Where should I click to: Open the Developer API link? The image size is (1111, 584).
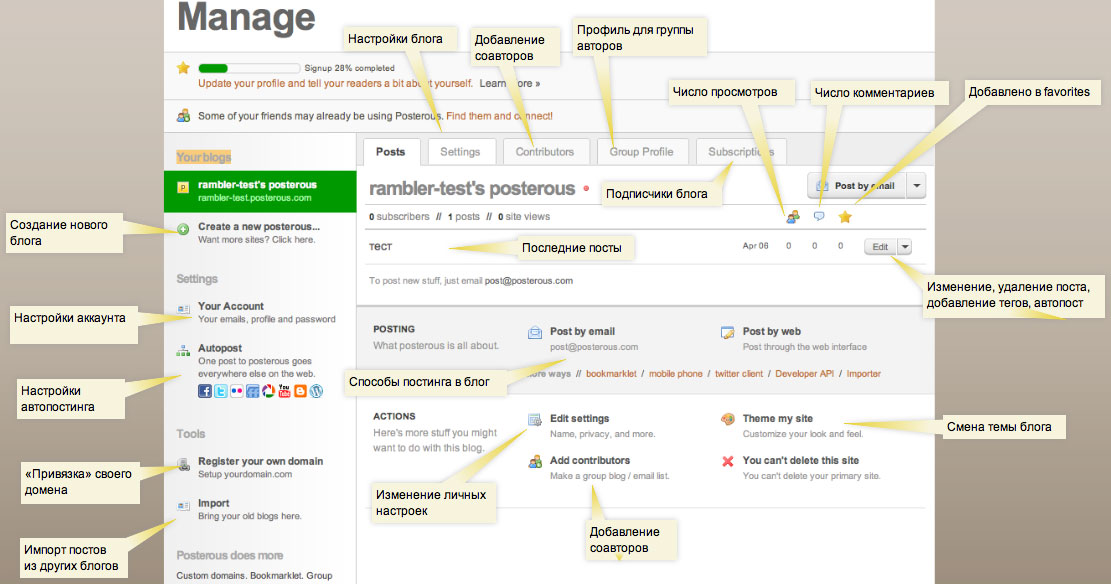click(x=804, y=374)
